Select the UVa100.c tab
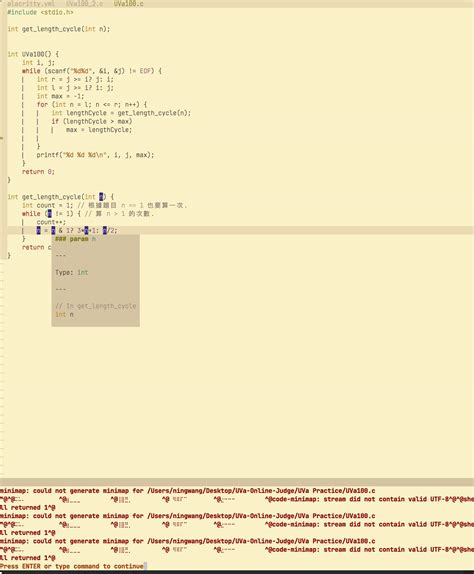The image size is (474, 574). tap(128, 4)
